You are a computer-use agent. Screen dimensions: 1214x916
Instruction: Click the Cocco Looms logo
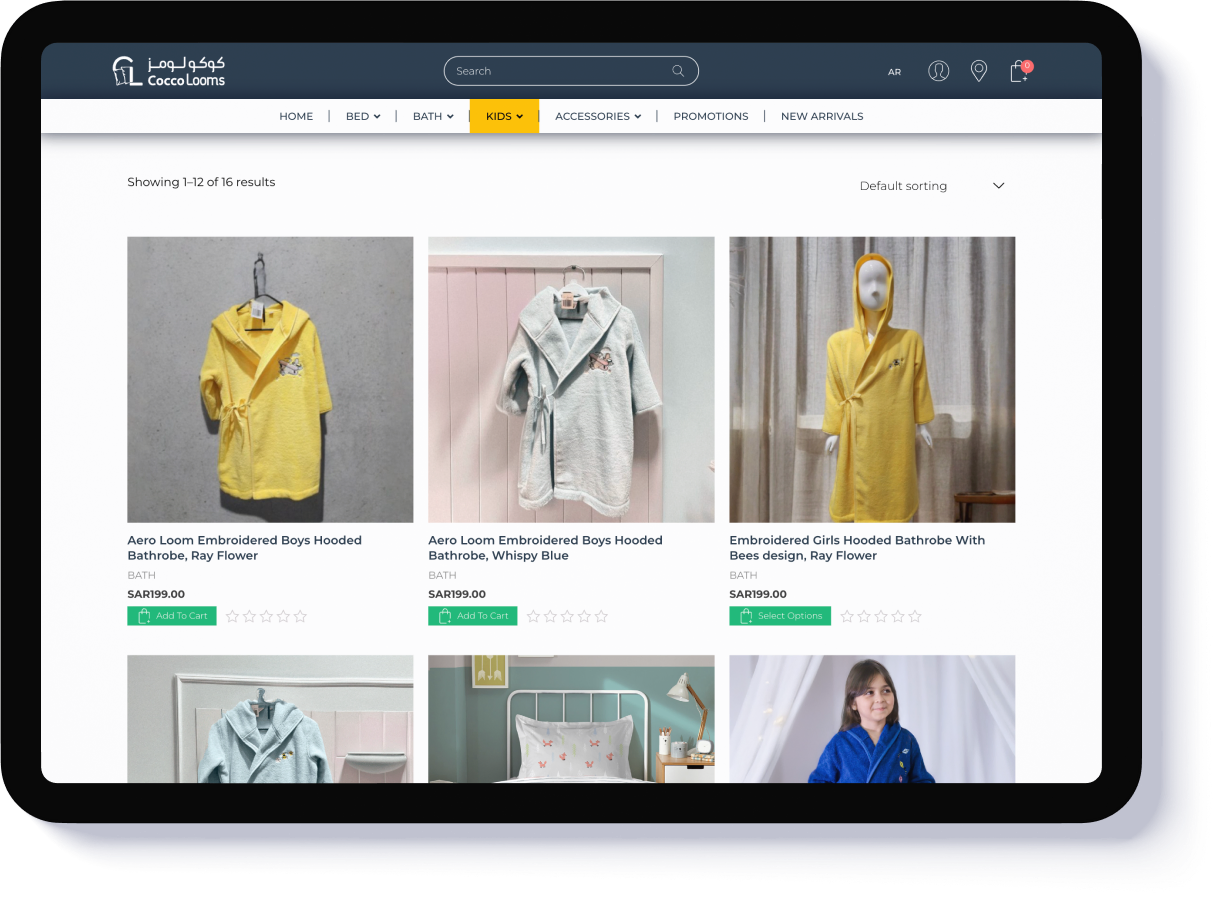coord(170,70)
